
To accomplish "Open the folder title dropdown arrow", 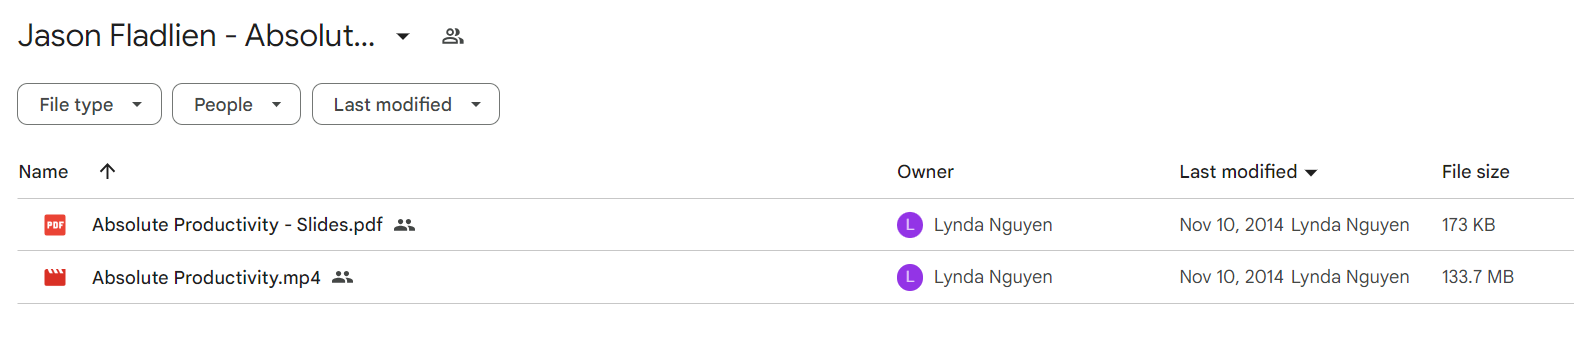I will point(403,36).
